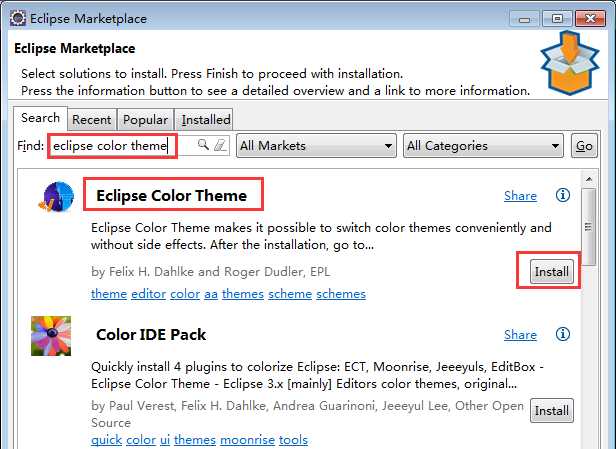Switch to the Recent tab

tap(92, 119)
